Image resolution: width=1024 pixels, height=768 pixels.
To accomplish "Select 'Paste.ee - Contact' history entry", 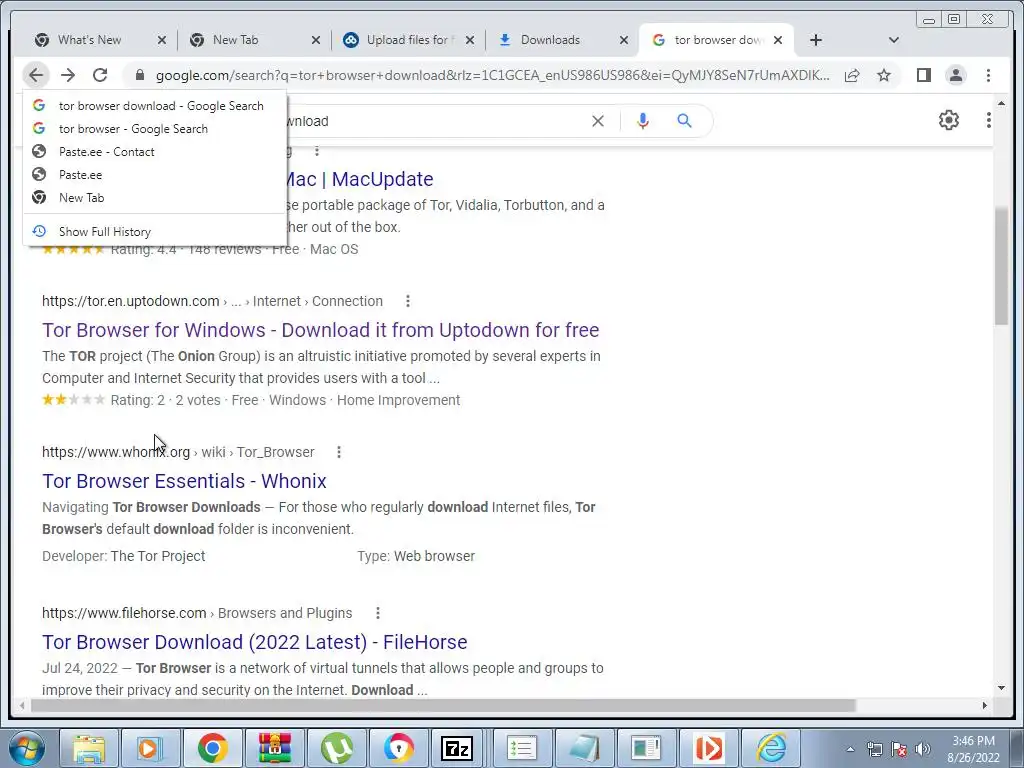I will [x=155, y=152].
